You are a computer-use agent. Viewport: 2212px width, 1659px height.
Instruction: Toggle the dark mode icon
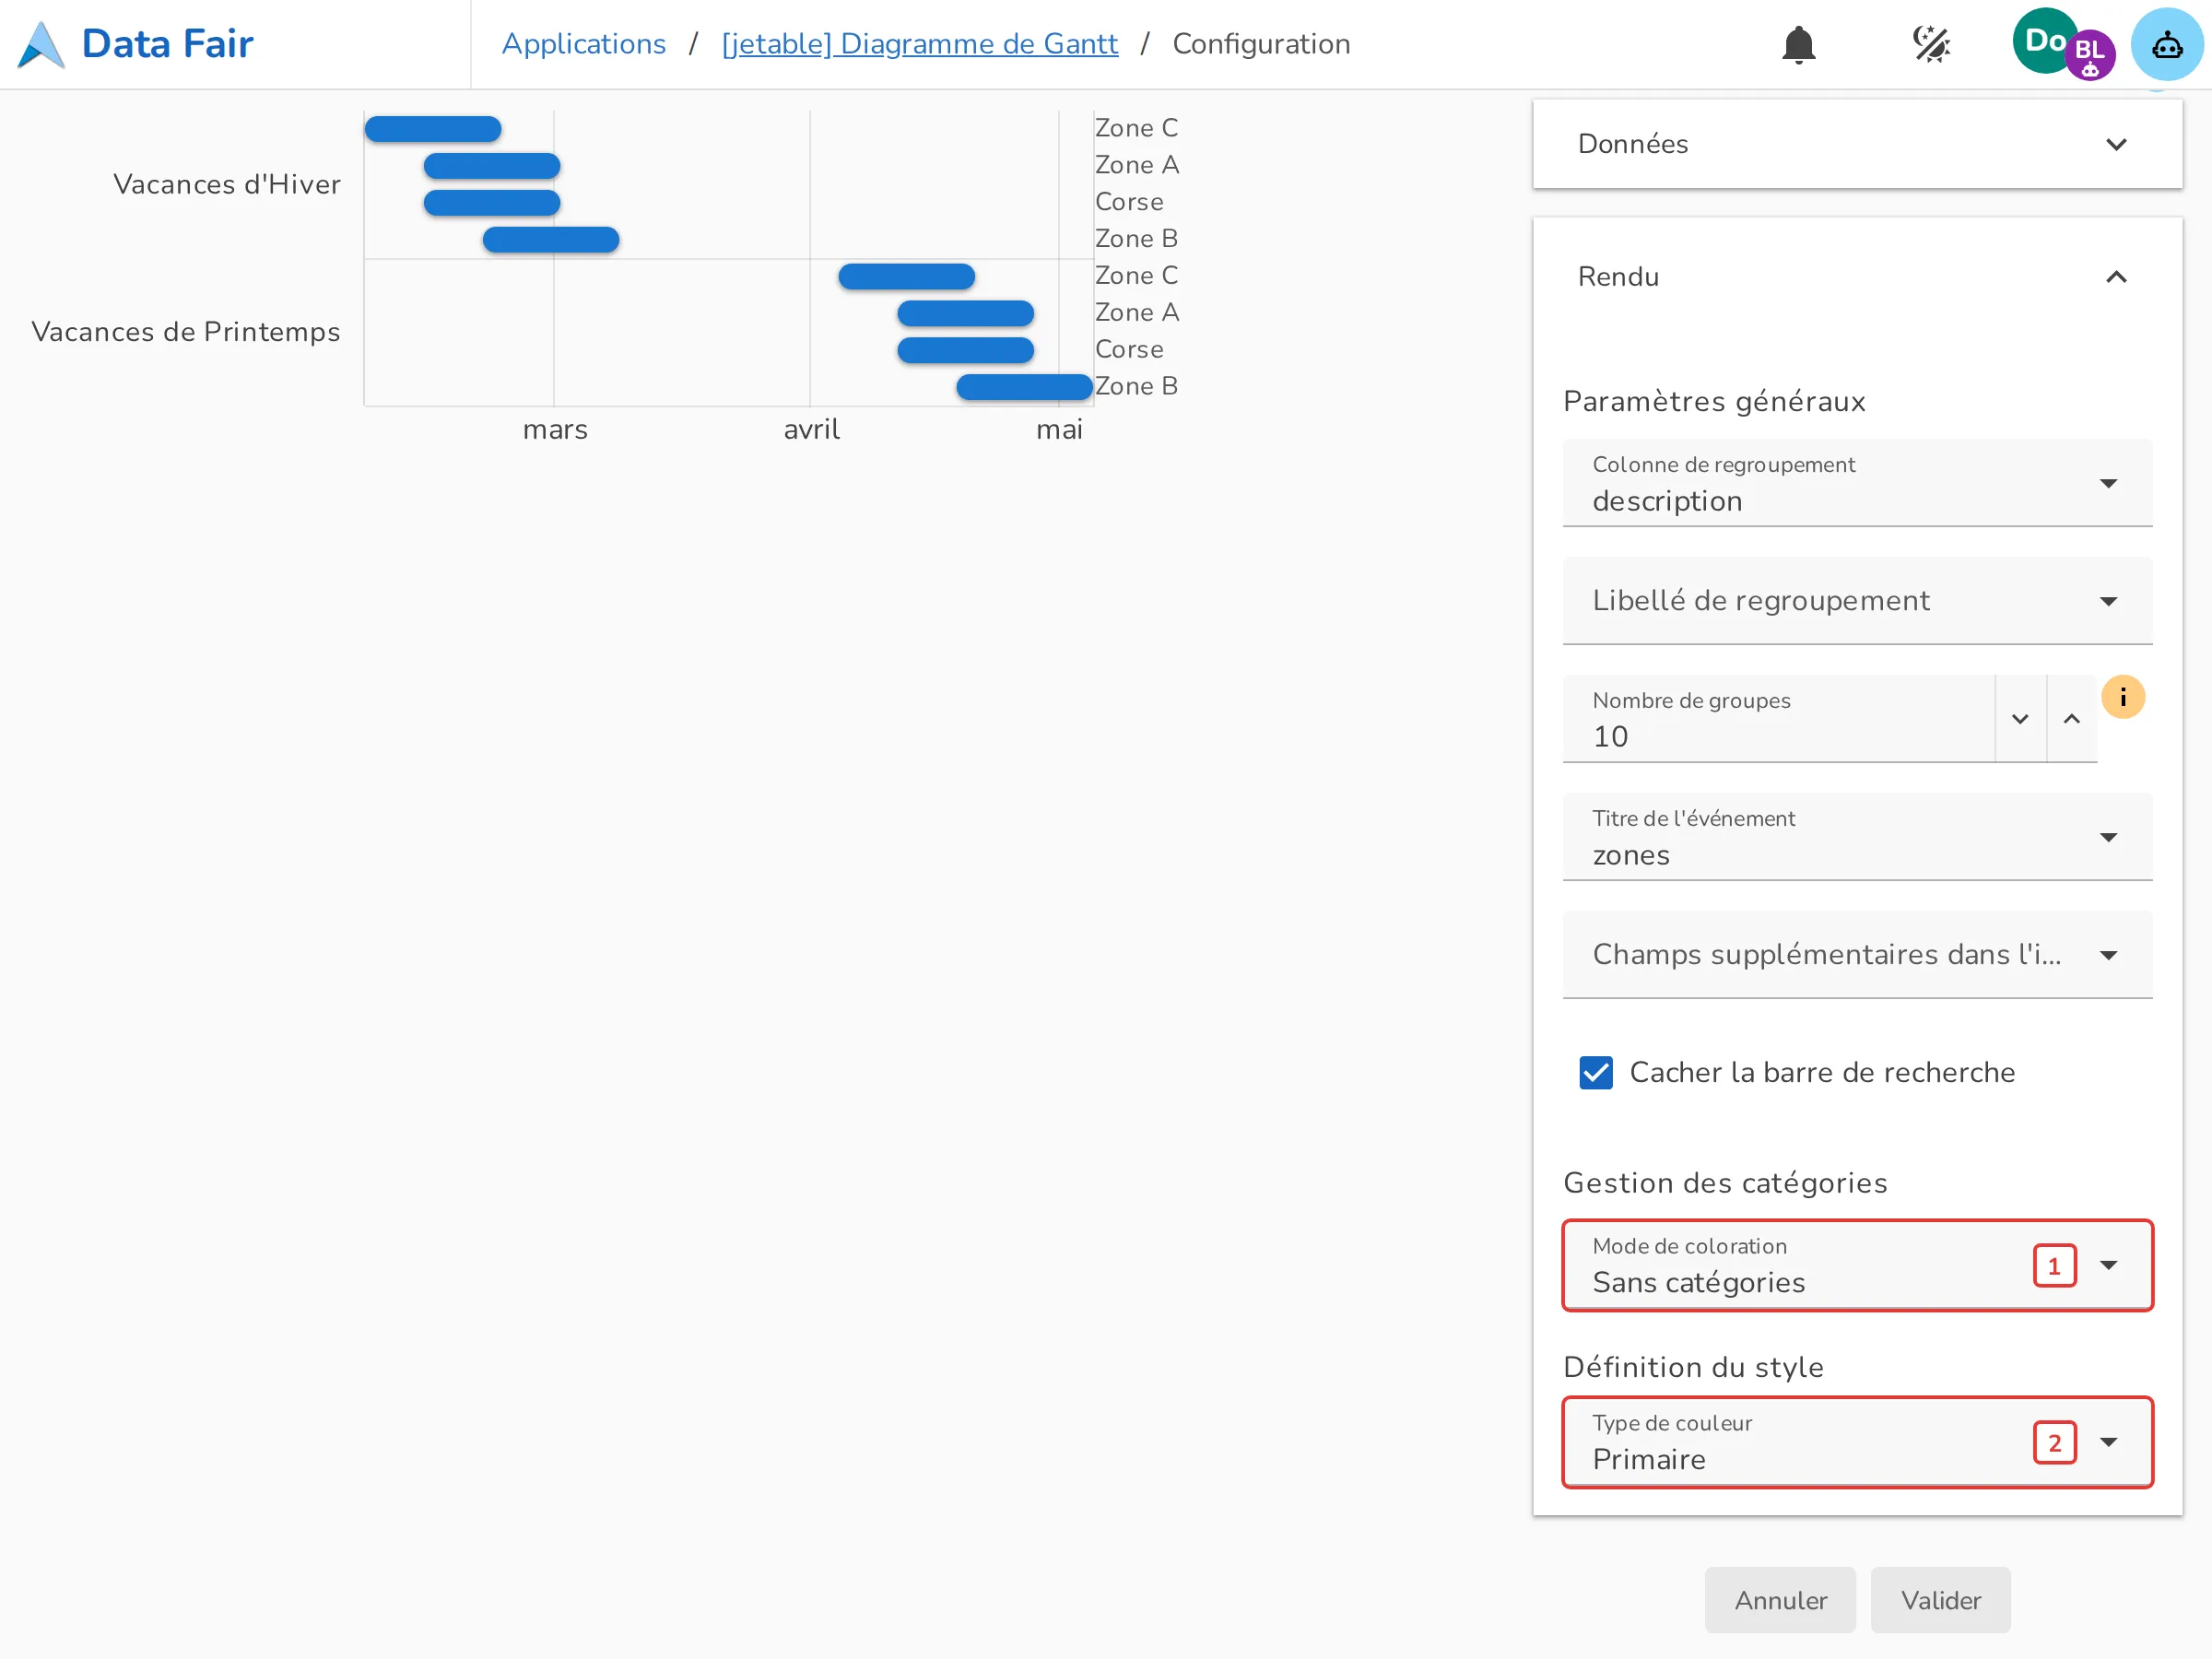pyautogui.click(x=1931, y=44)
